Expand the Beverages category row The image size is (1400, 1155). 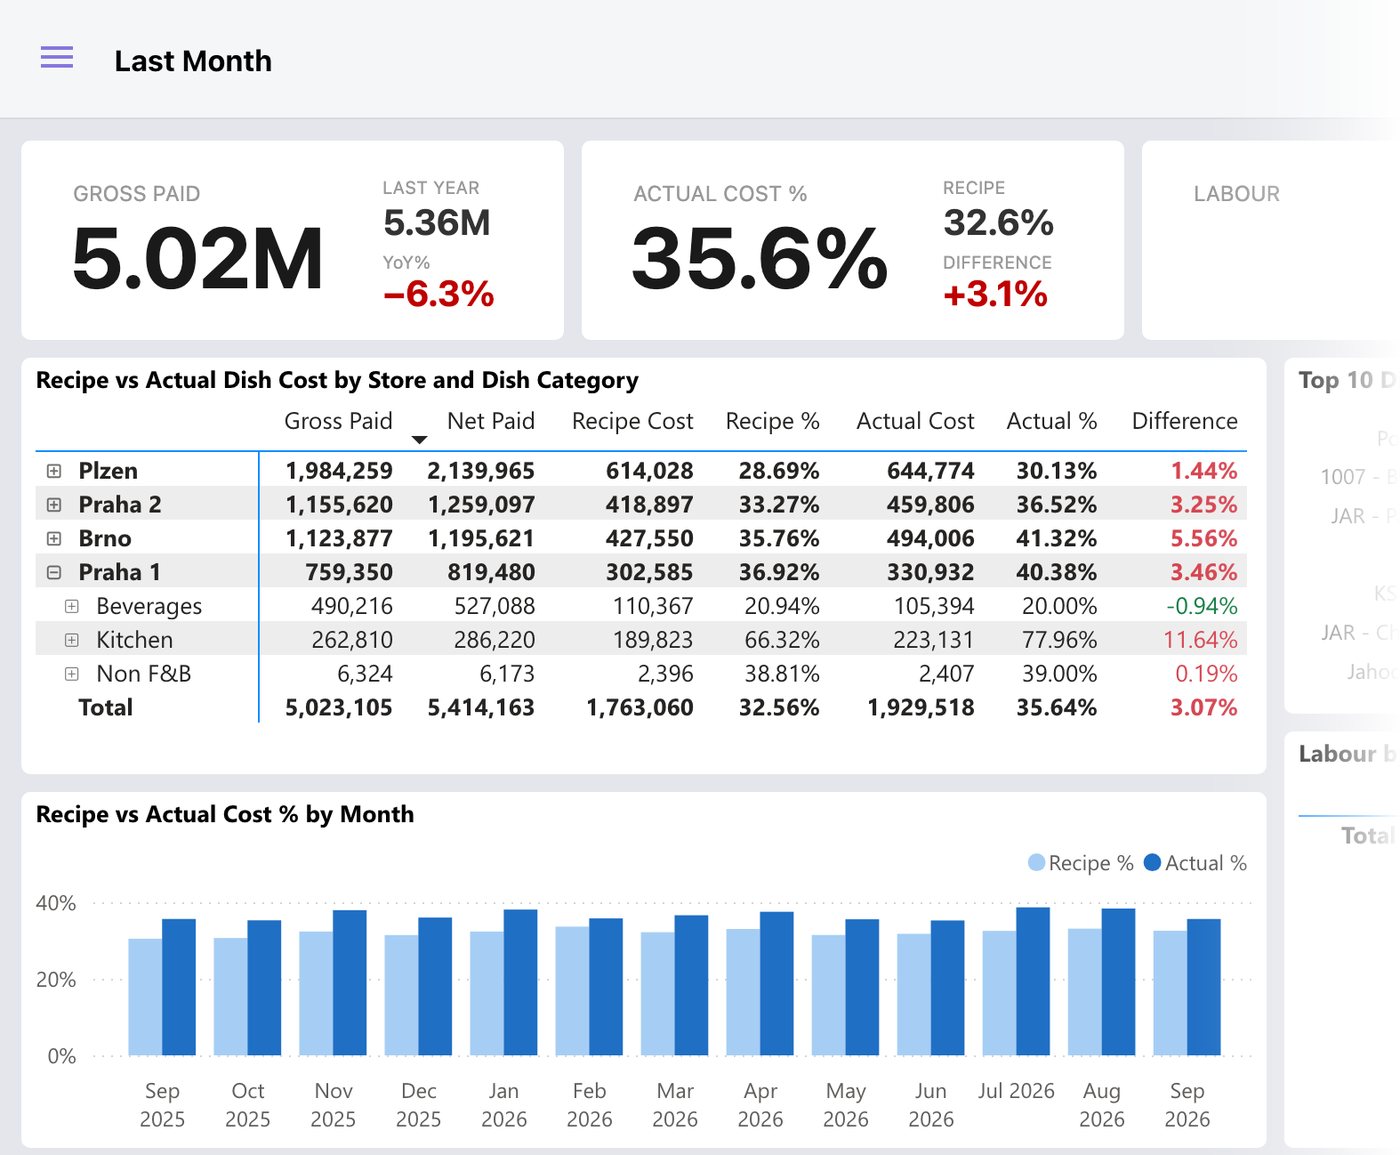click(72, 606)
